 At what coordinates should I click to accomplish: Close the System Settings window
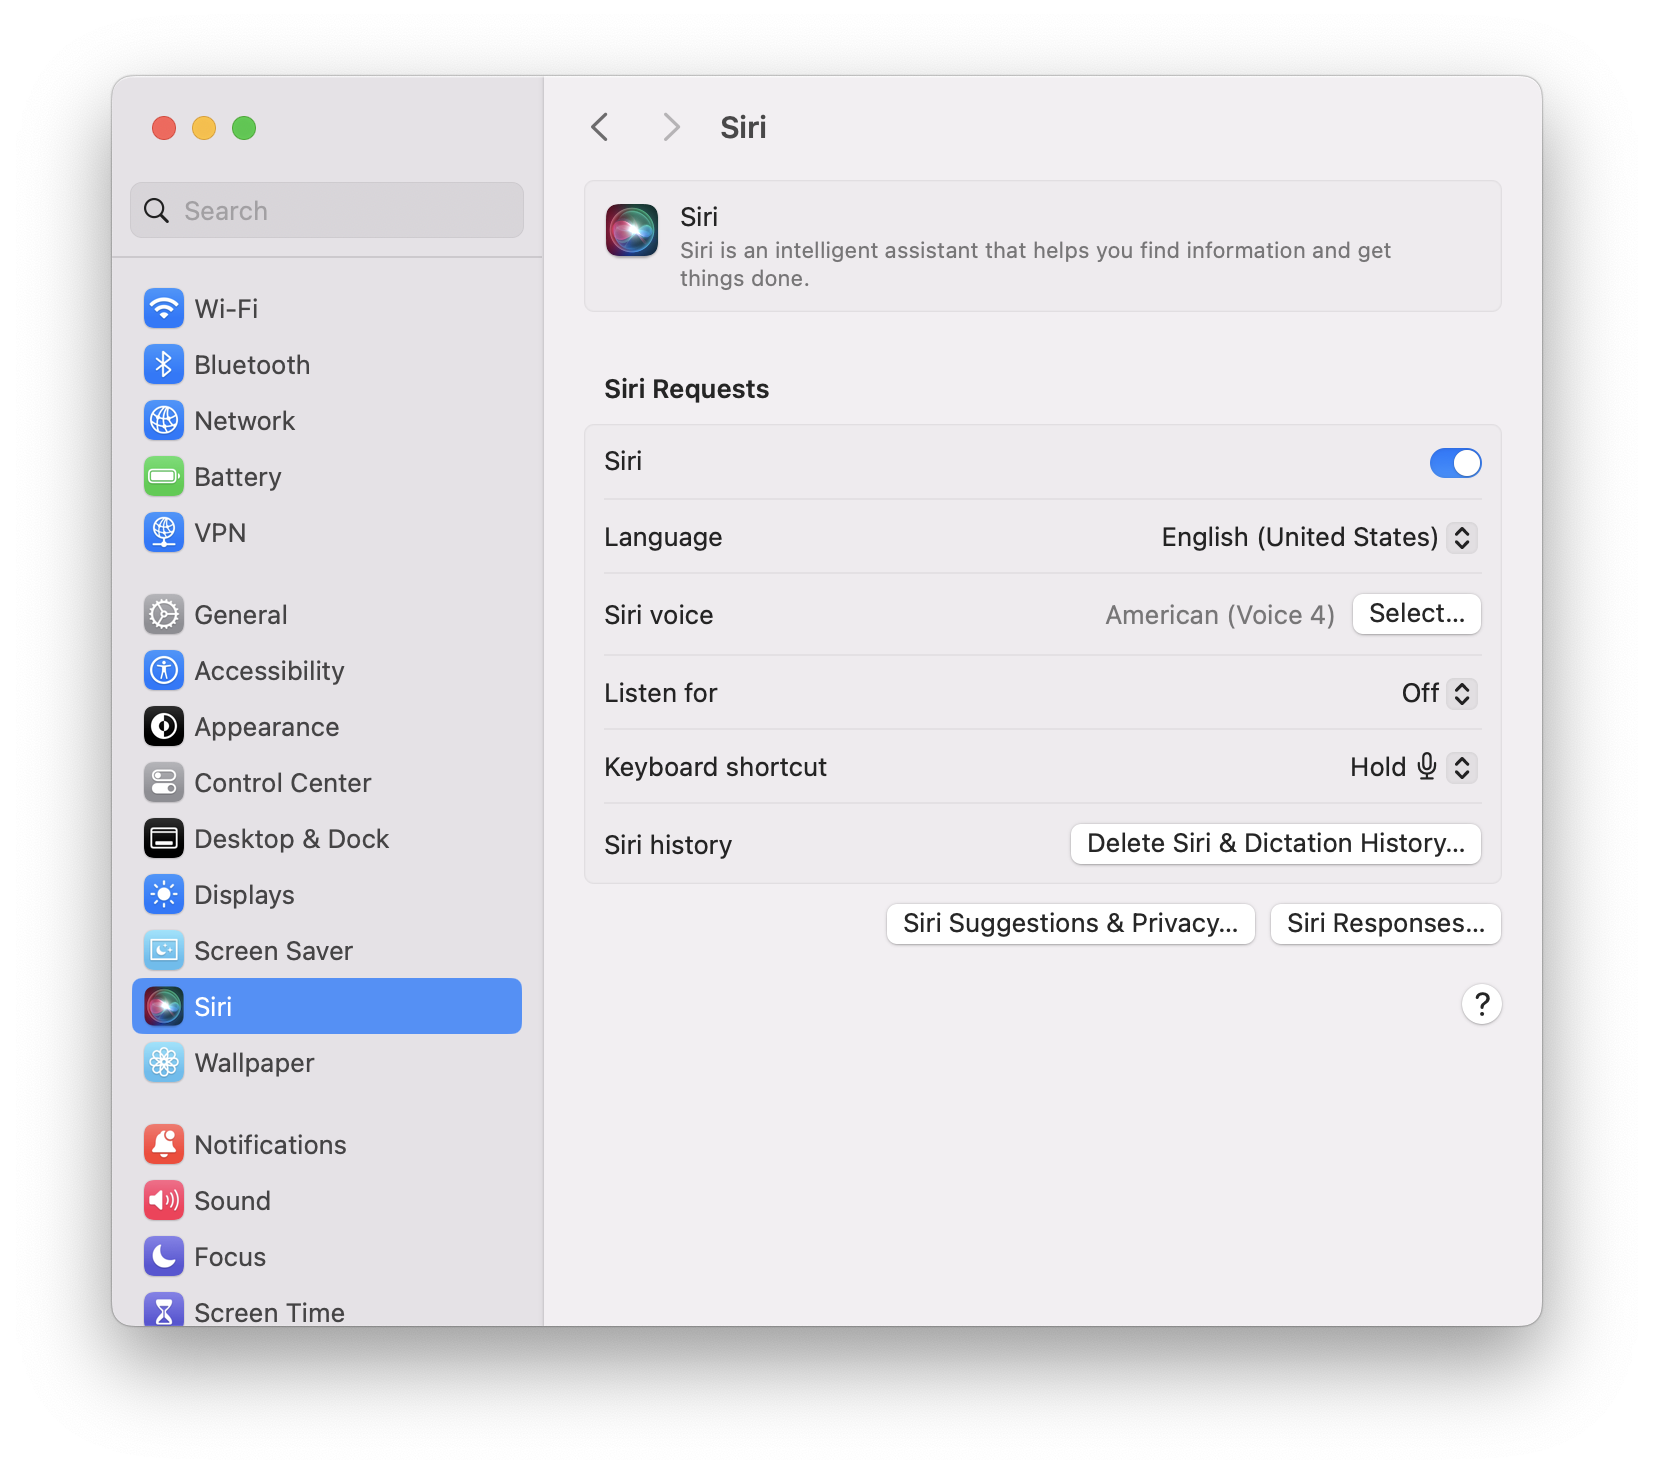click(164, 128)
